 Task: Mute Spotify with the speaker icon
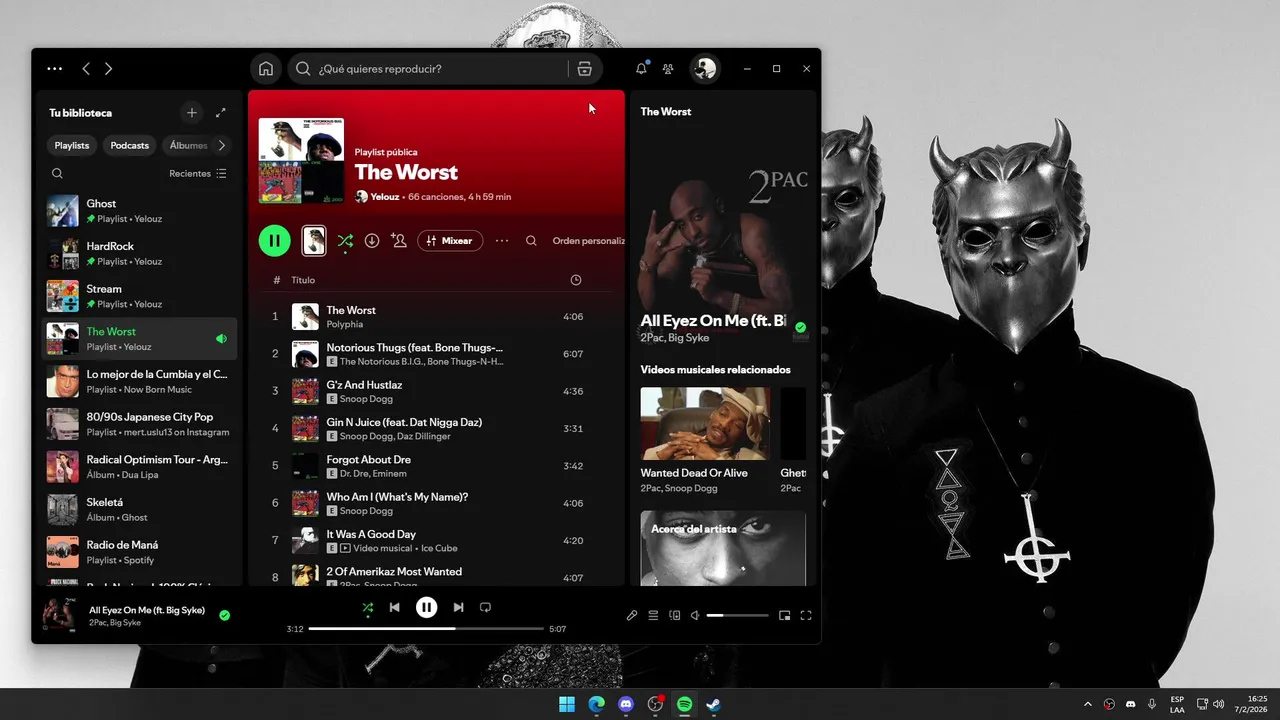click(x=695, y=615)
